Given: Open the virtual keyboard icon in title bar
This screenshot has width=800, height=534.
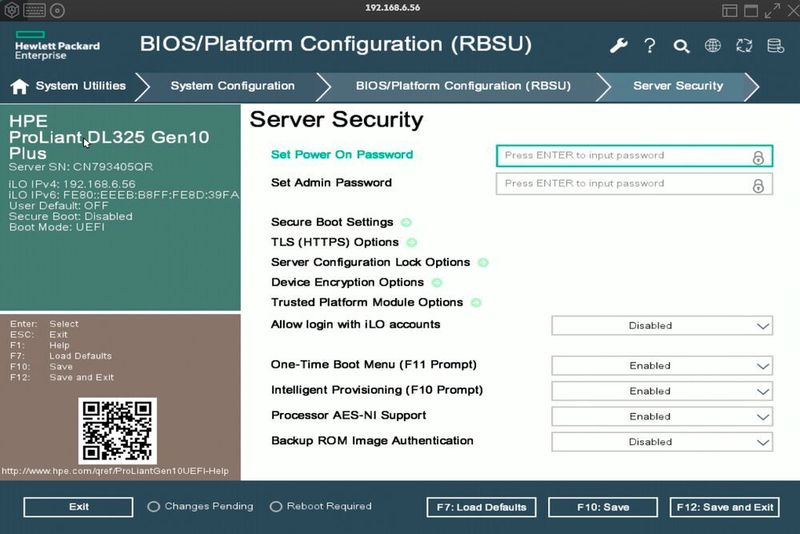Looking at the screenshot, I should (x=34, y=10).
